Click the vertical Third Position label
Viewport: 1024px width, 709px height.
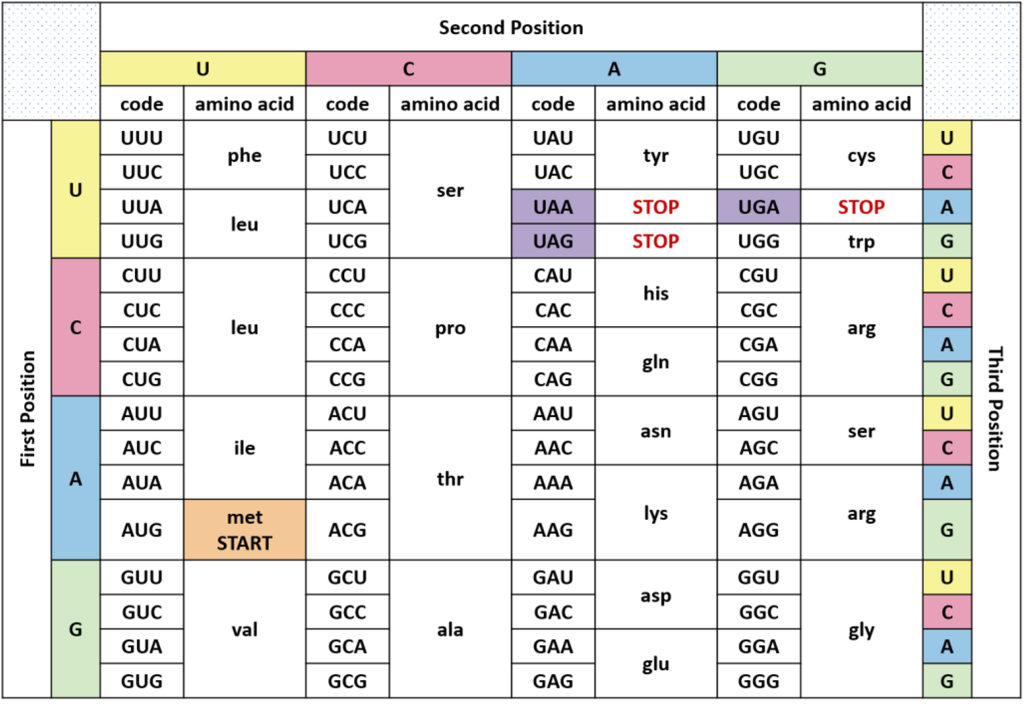pos(996,409)
